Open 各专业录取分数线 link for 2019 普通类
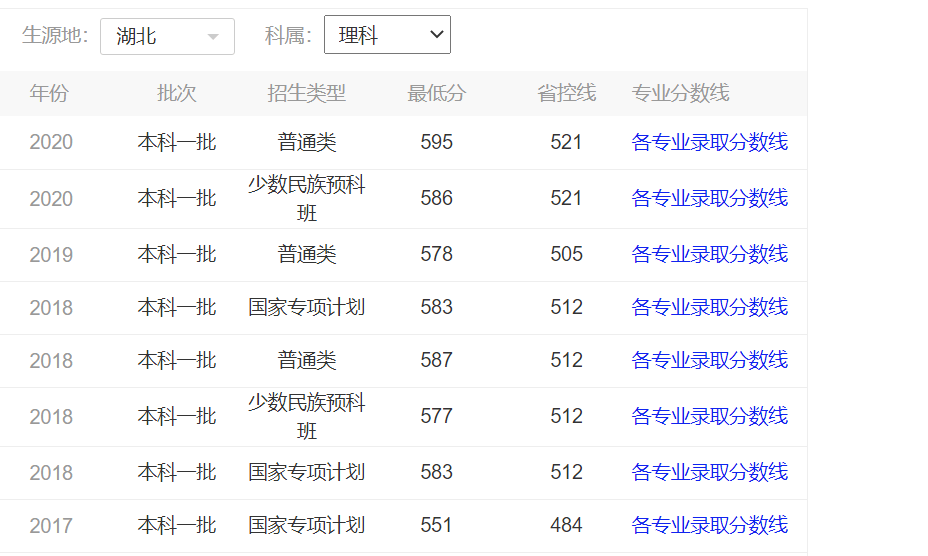 pyautogui.click(x=710, y=254)
